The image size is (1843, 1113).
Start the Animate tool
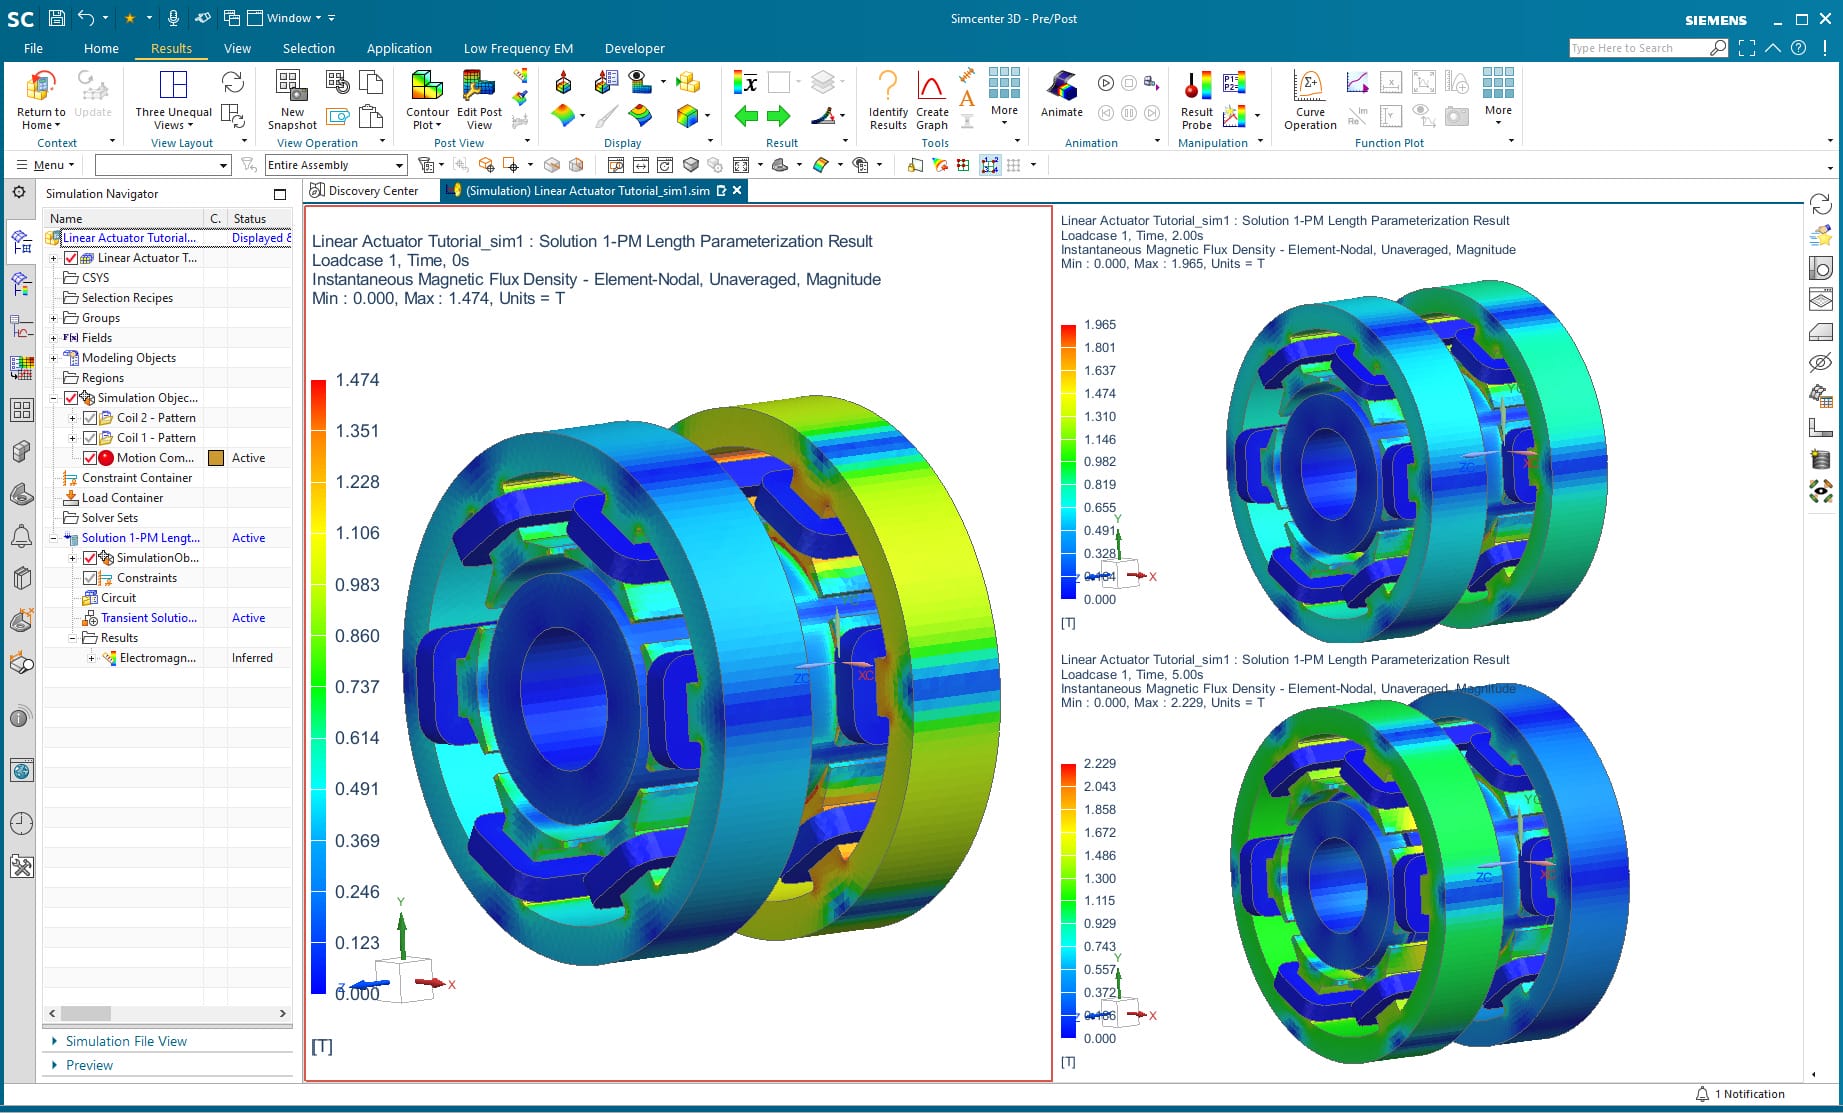1061,99
